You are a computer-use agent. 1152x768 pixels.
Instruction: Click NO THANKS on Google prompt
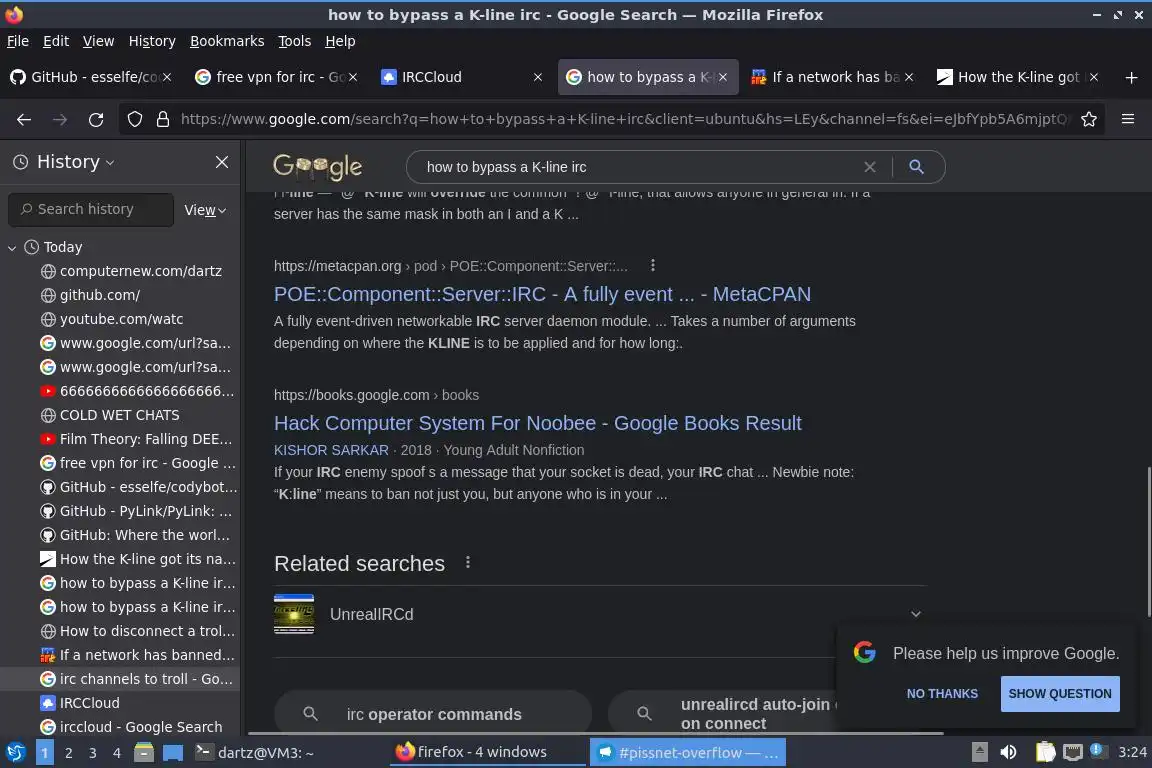click(x=942, y=694)
